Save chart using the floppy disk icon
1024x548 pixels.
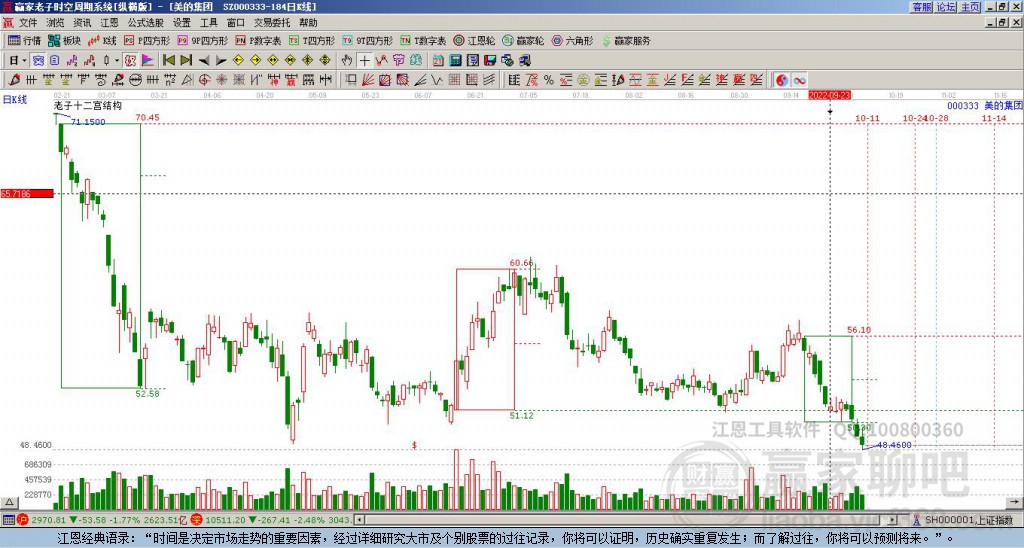(x=490, y=61)
